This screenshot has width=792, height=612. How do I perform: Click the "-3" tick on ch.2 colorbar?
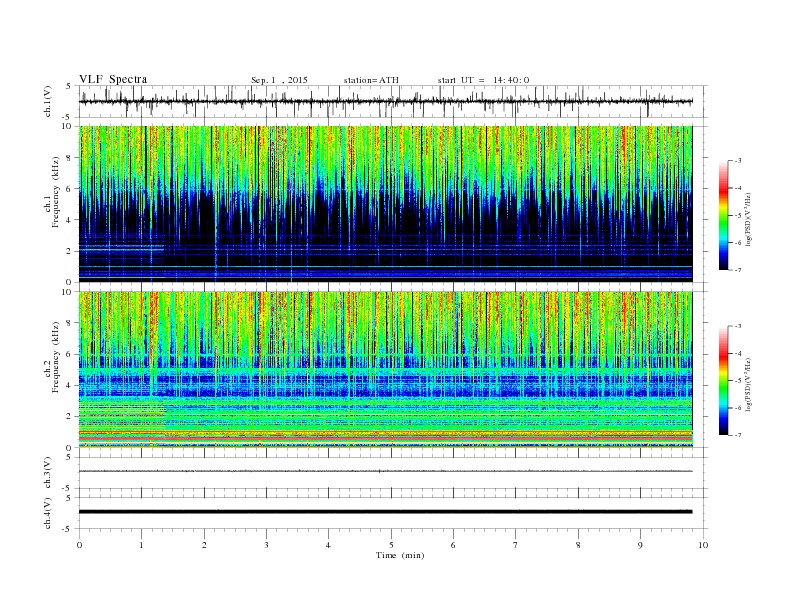point(737,326)
